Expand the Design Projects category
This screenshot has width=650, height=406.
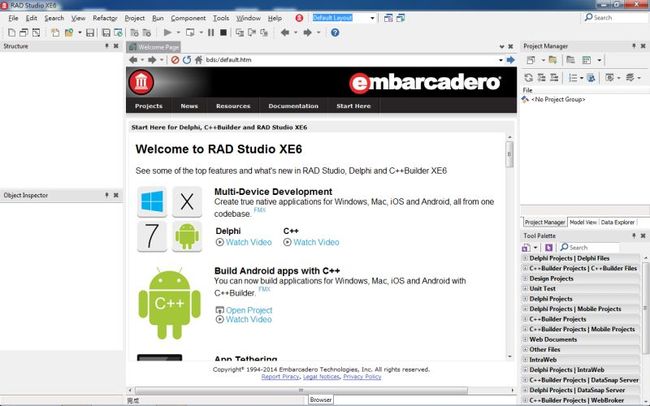click(525, 278)
